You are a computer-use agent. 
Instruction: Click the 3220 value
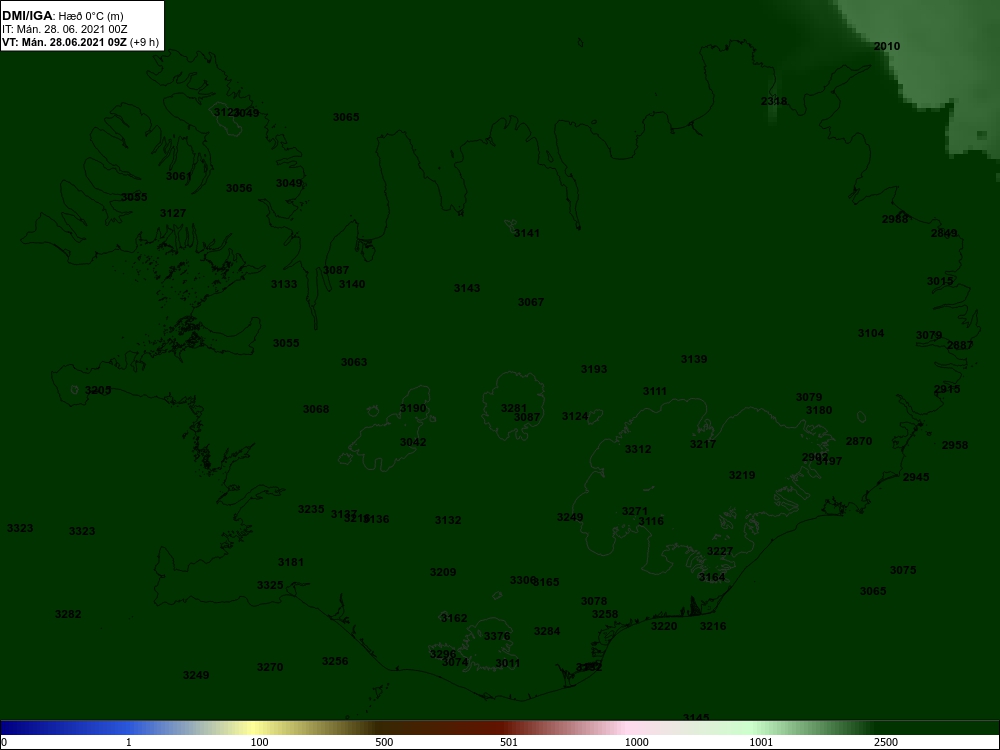(x=664, y=626)
